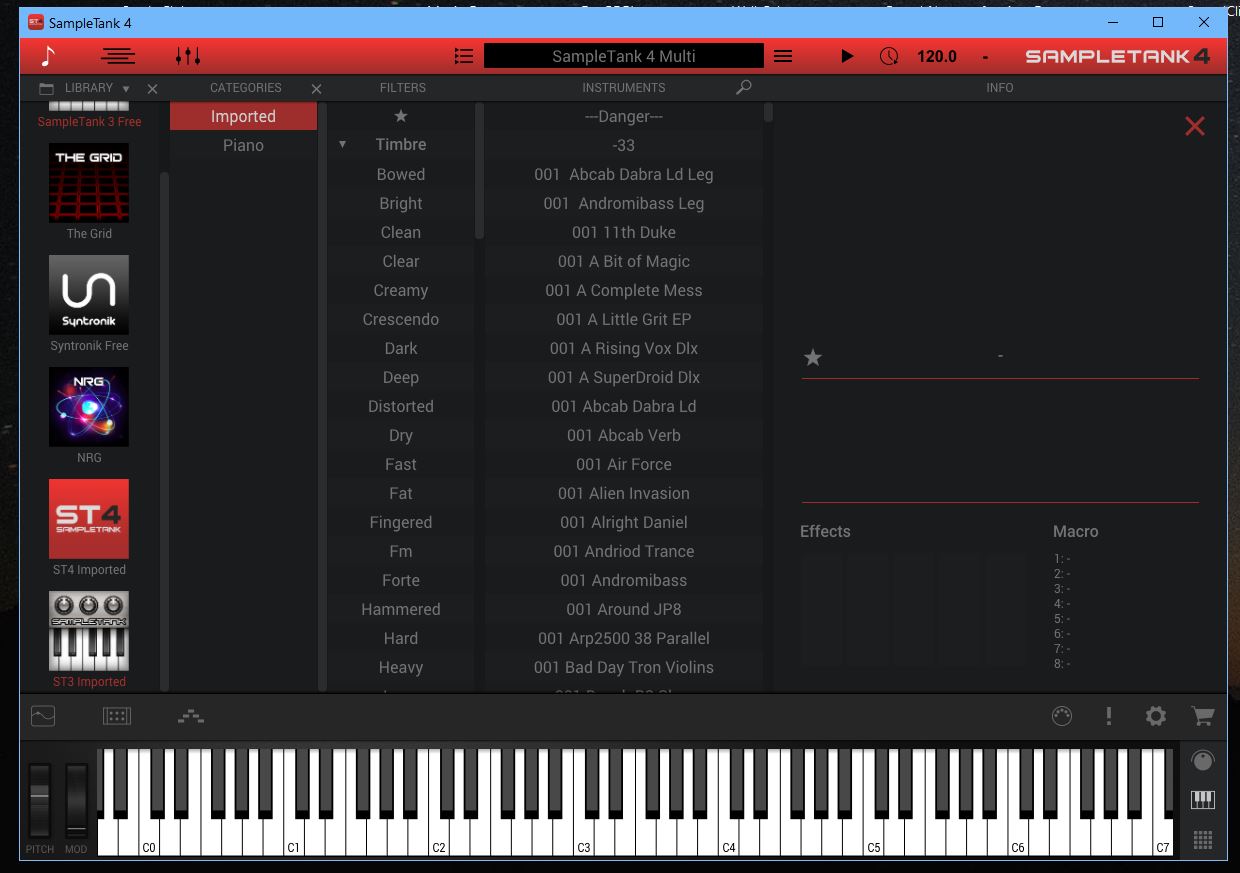Toggle the metronome clock icon
Viewport: 1240px width, 873px height.
tap(889, 56)
